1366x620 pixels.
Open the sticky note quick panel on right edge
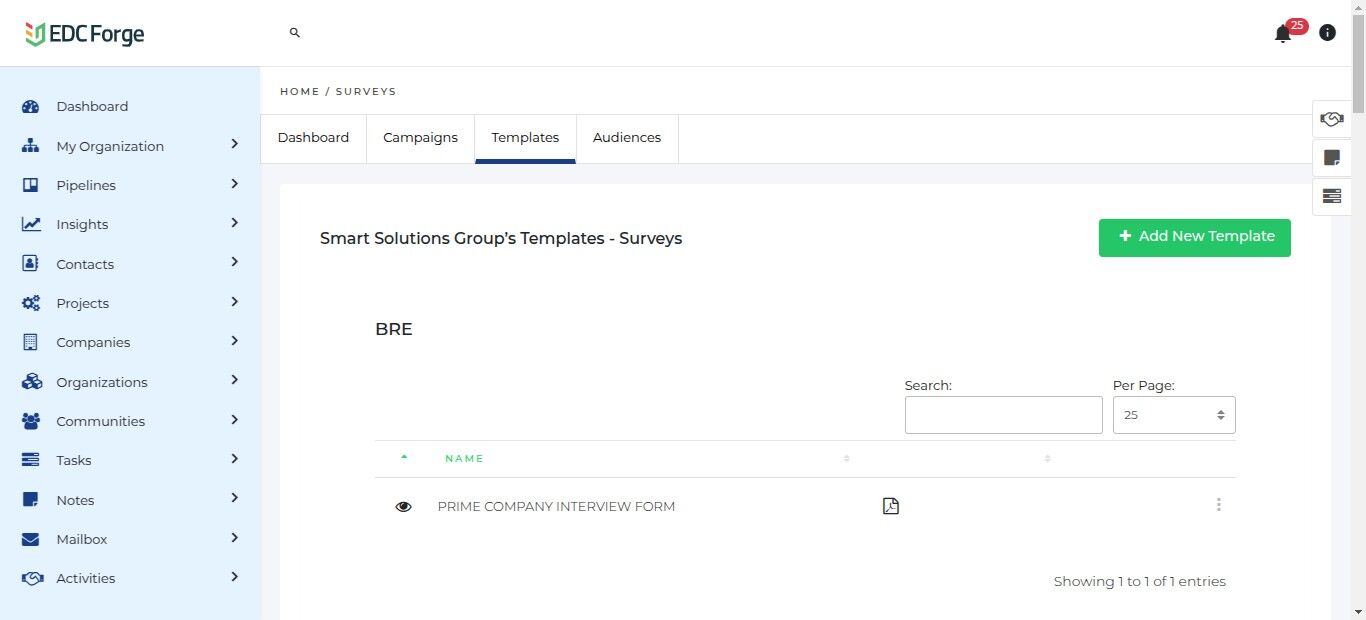(1332, 157)
